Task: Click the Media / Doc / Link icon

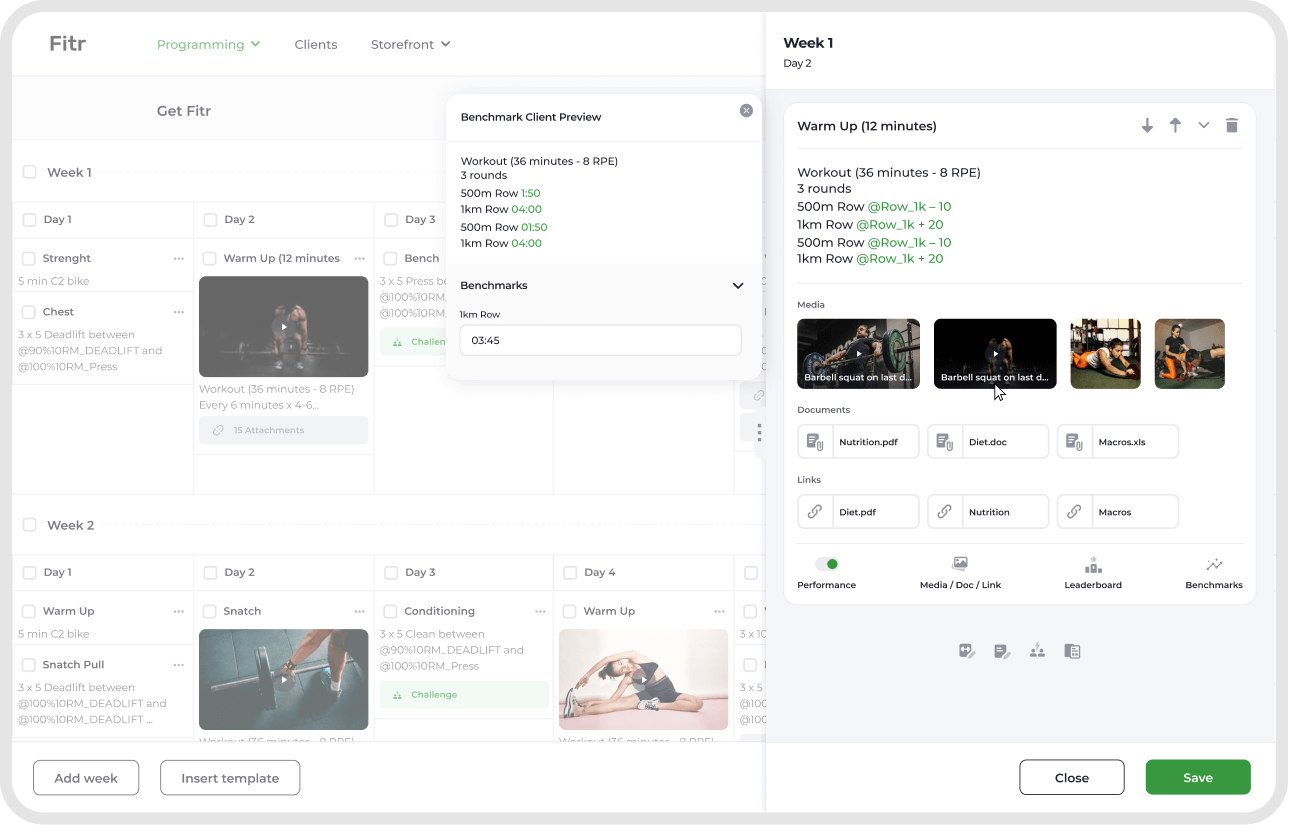Action: 960,566
